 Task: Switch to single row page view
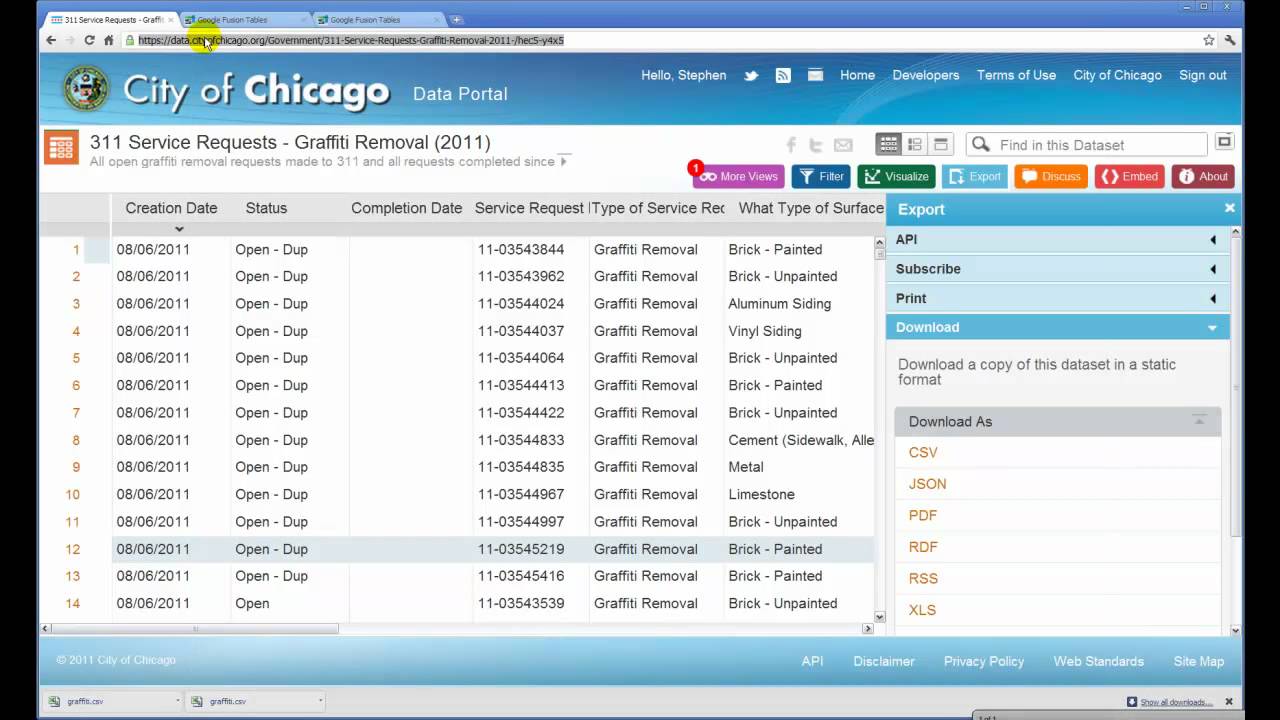click(940, 145)
